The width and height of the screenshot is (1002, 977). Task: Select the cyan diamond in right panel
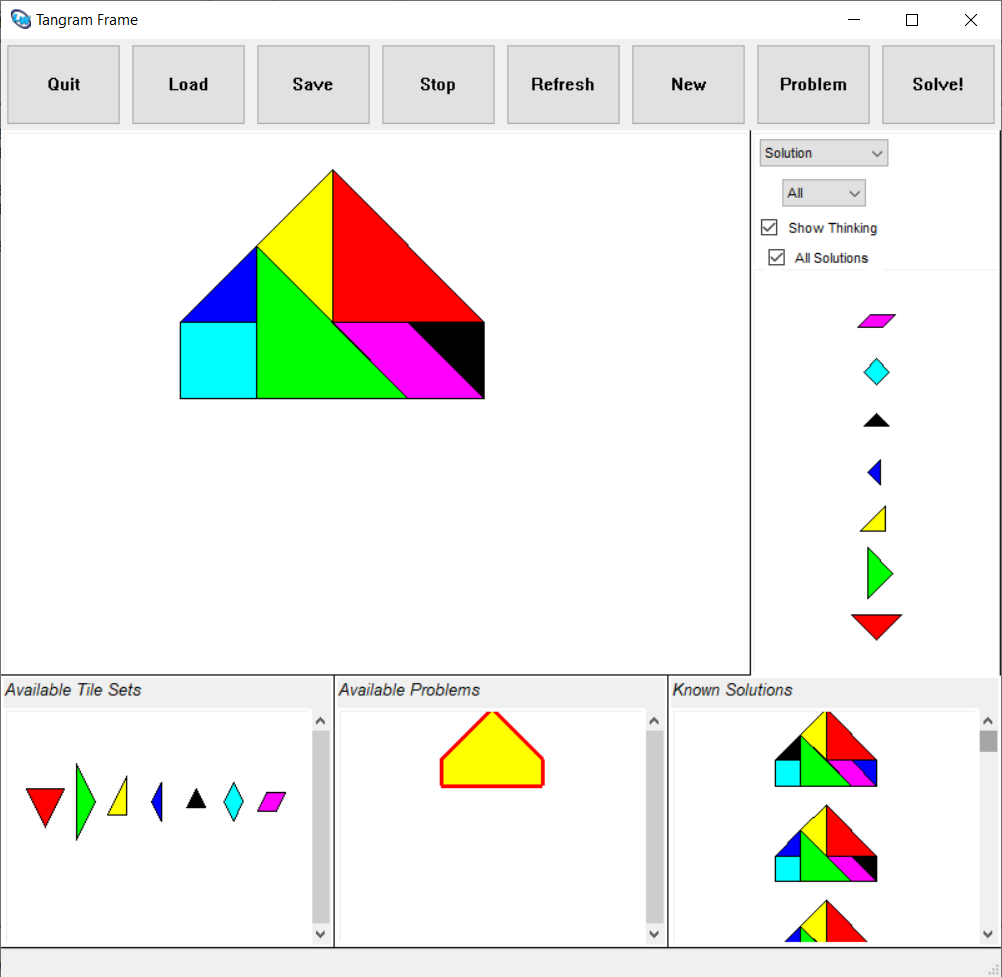[876, 372]
